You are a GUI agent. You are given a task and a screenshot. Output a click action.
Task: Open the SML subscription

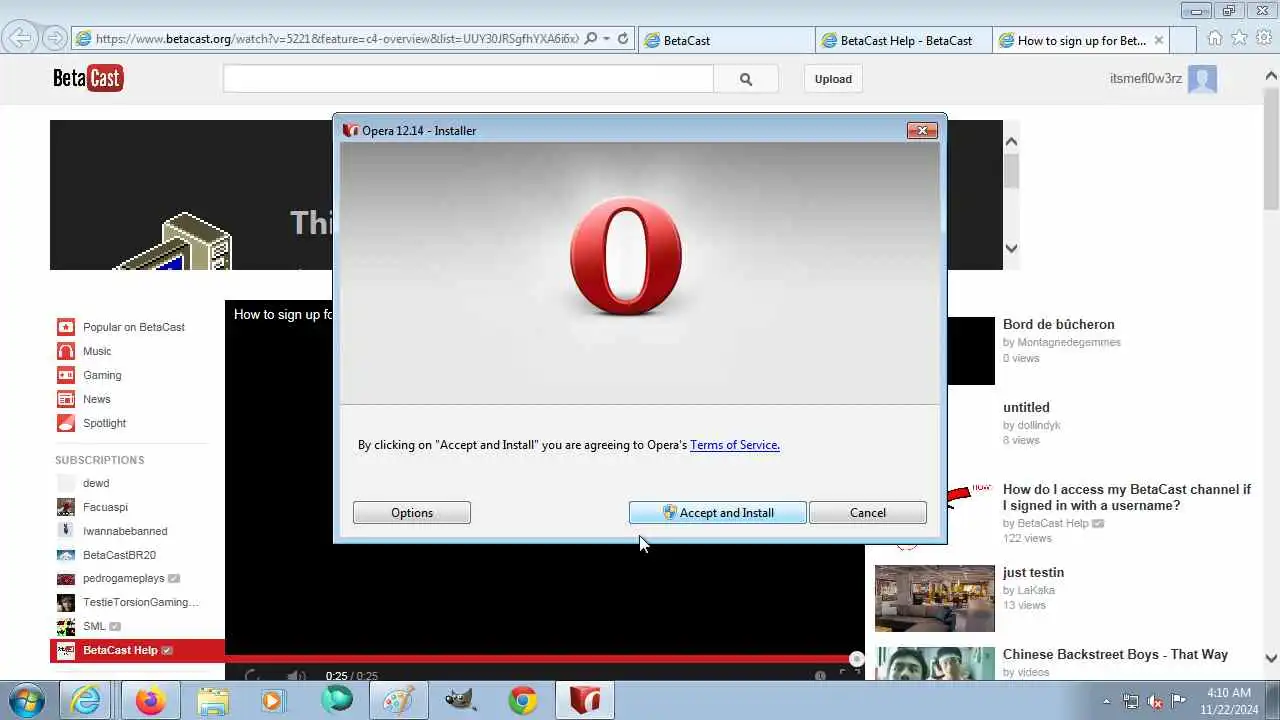click(x=94, y=626)
